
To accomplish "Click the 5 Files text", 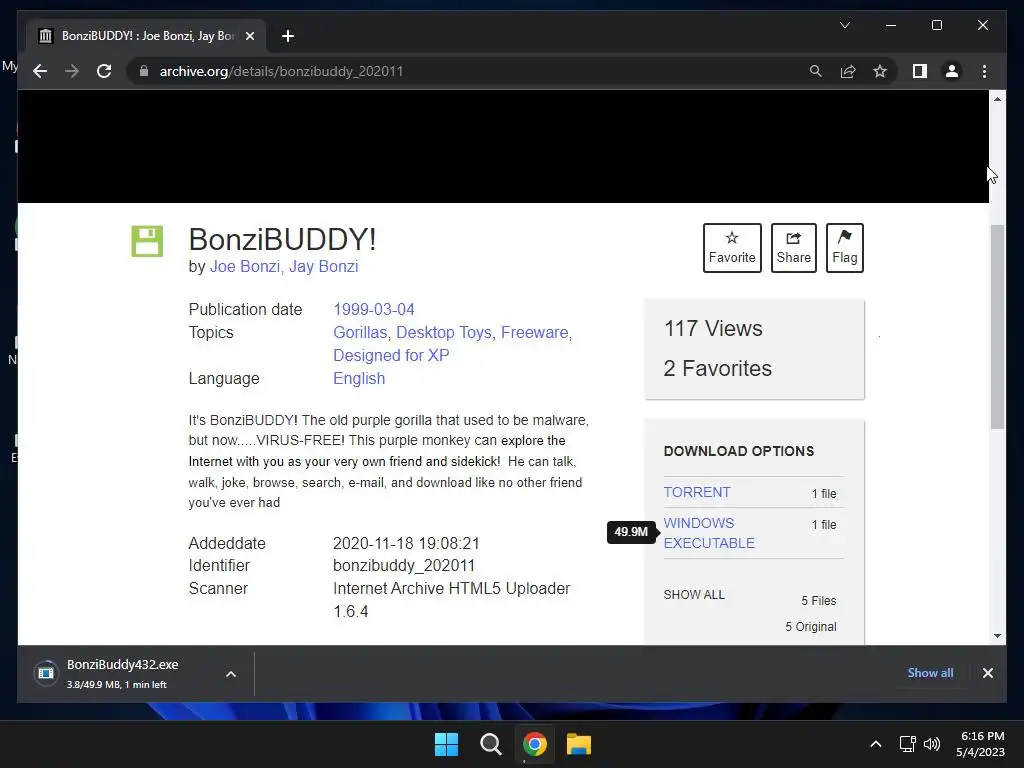I will [819, 601].
